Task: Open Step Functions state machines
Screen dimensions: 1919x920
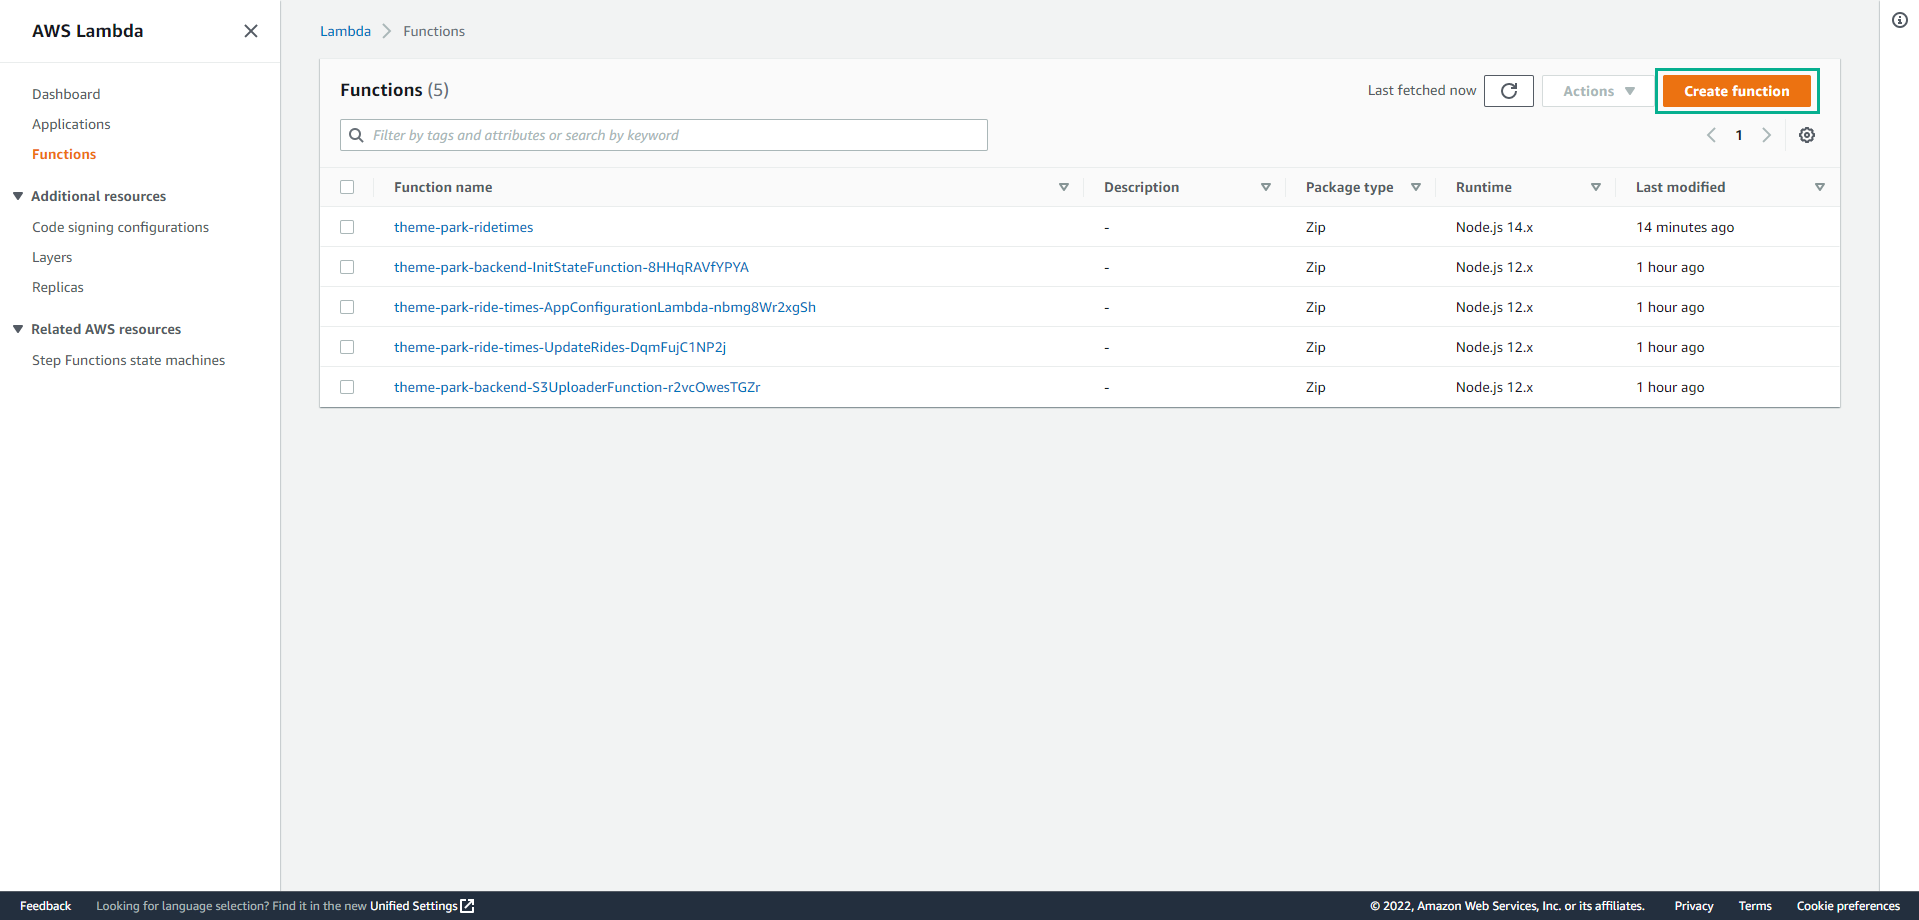Action: coord(128,360)
